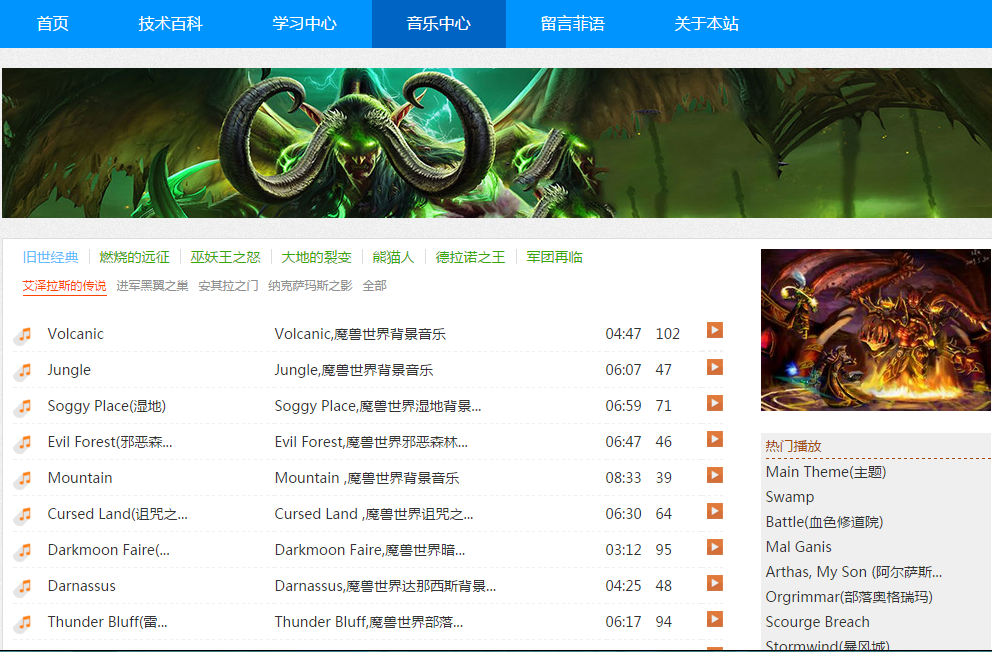This screenshot has height=652, width=992.
Task: Click the music note icon beside Darnassus
Action: (24, 587)
